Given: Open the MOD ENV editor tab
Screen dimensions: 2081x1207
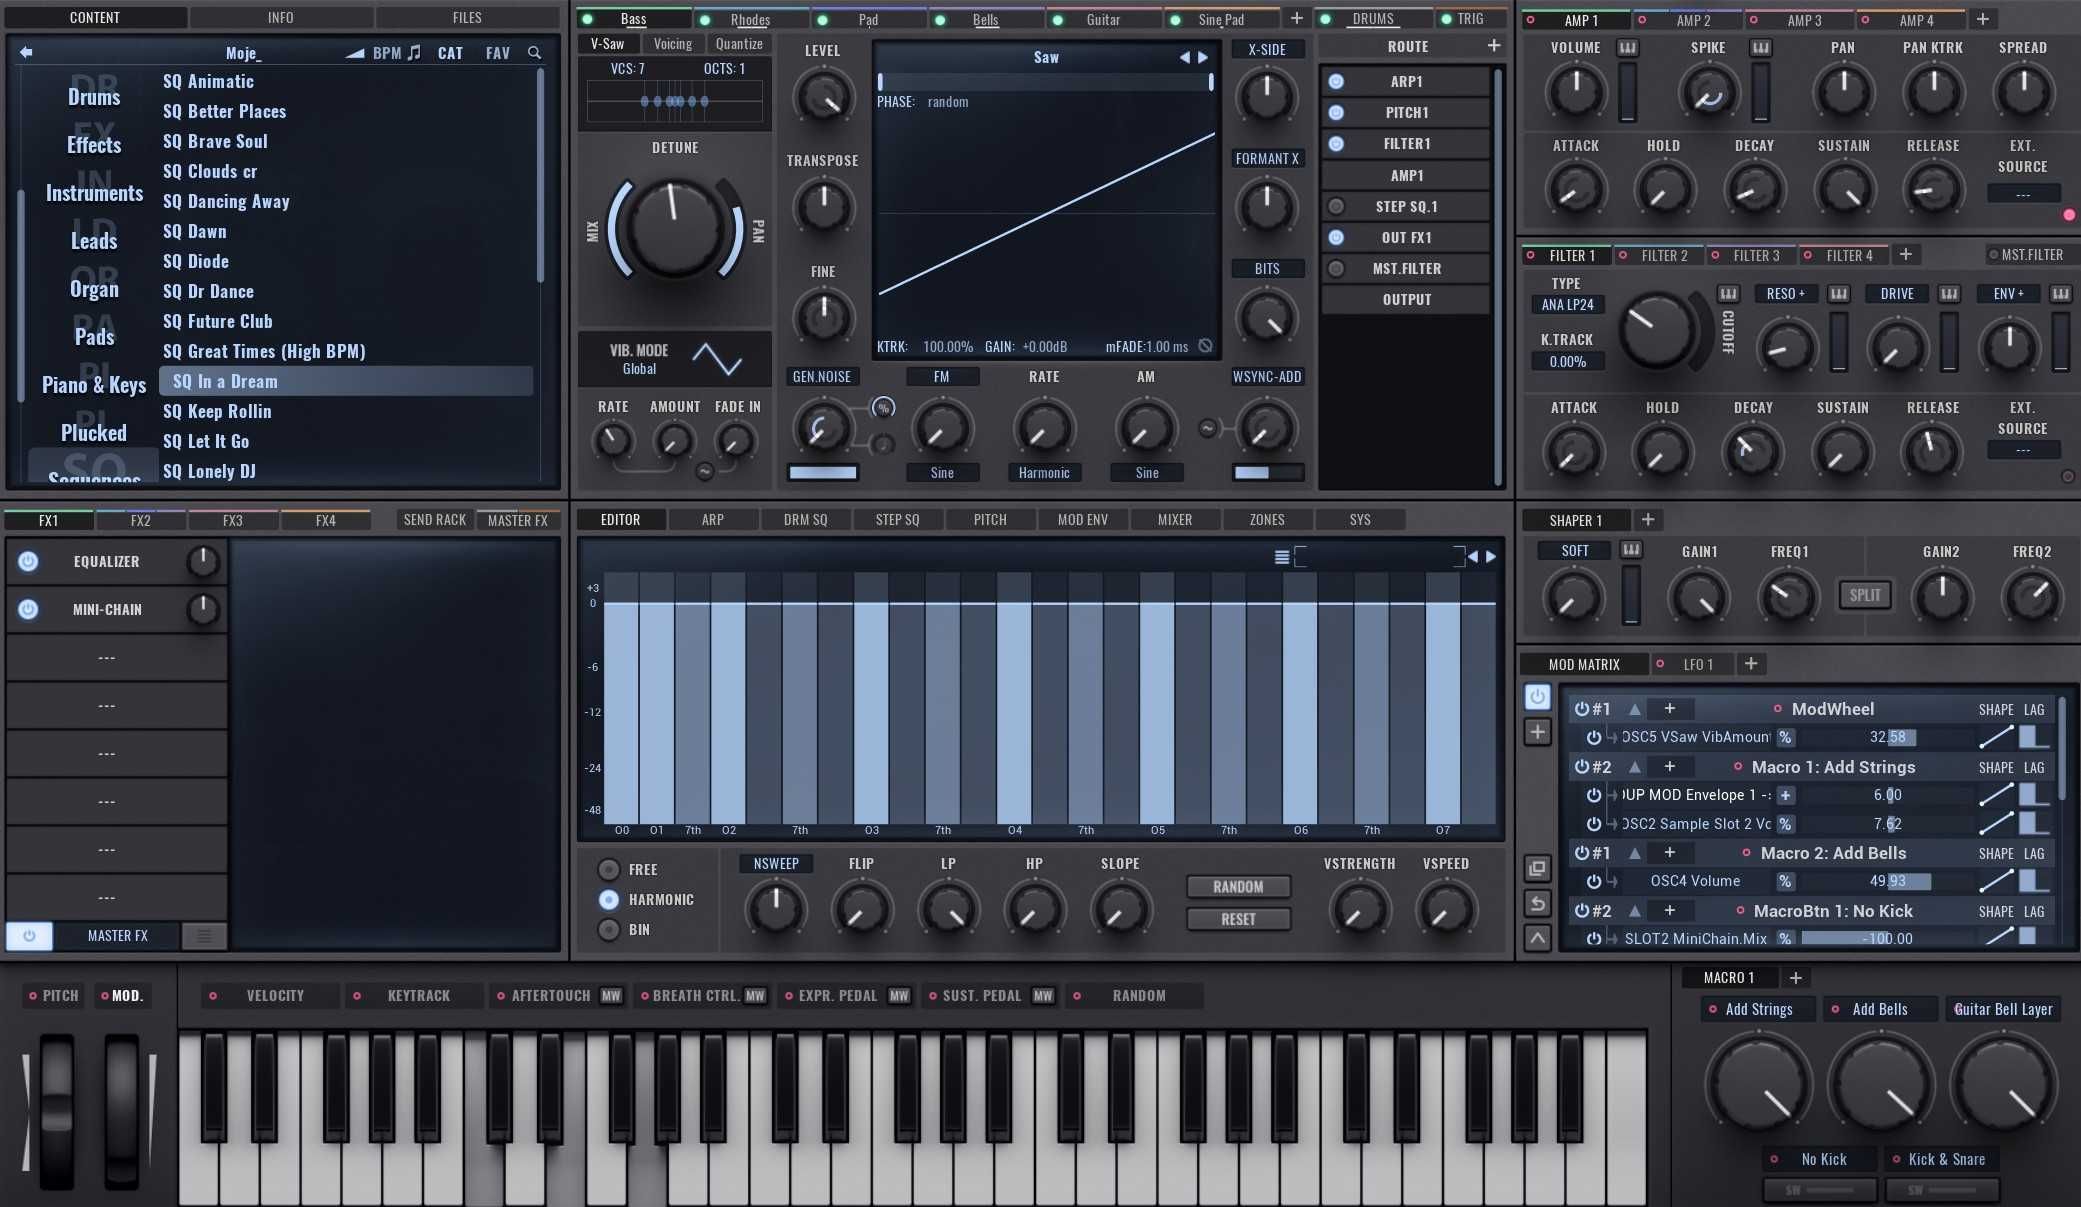Looking at the screenshot, I should pos(1083,519).
